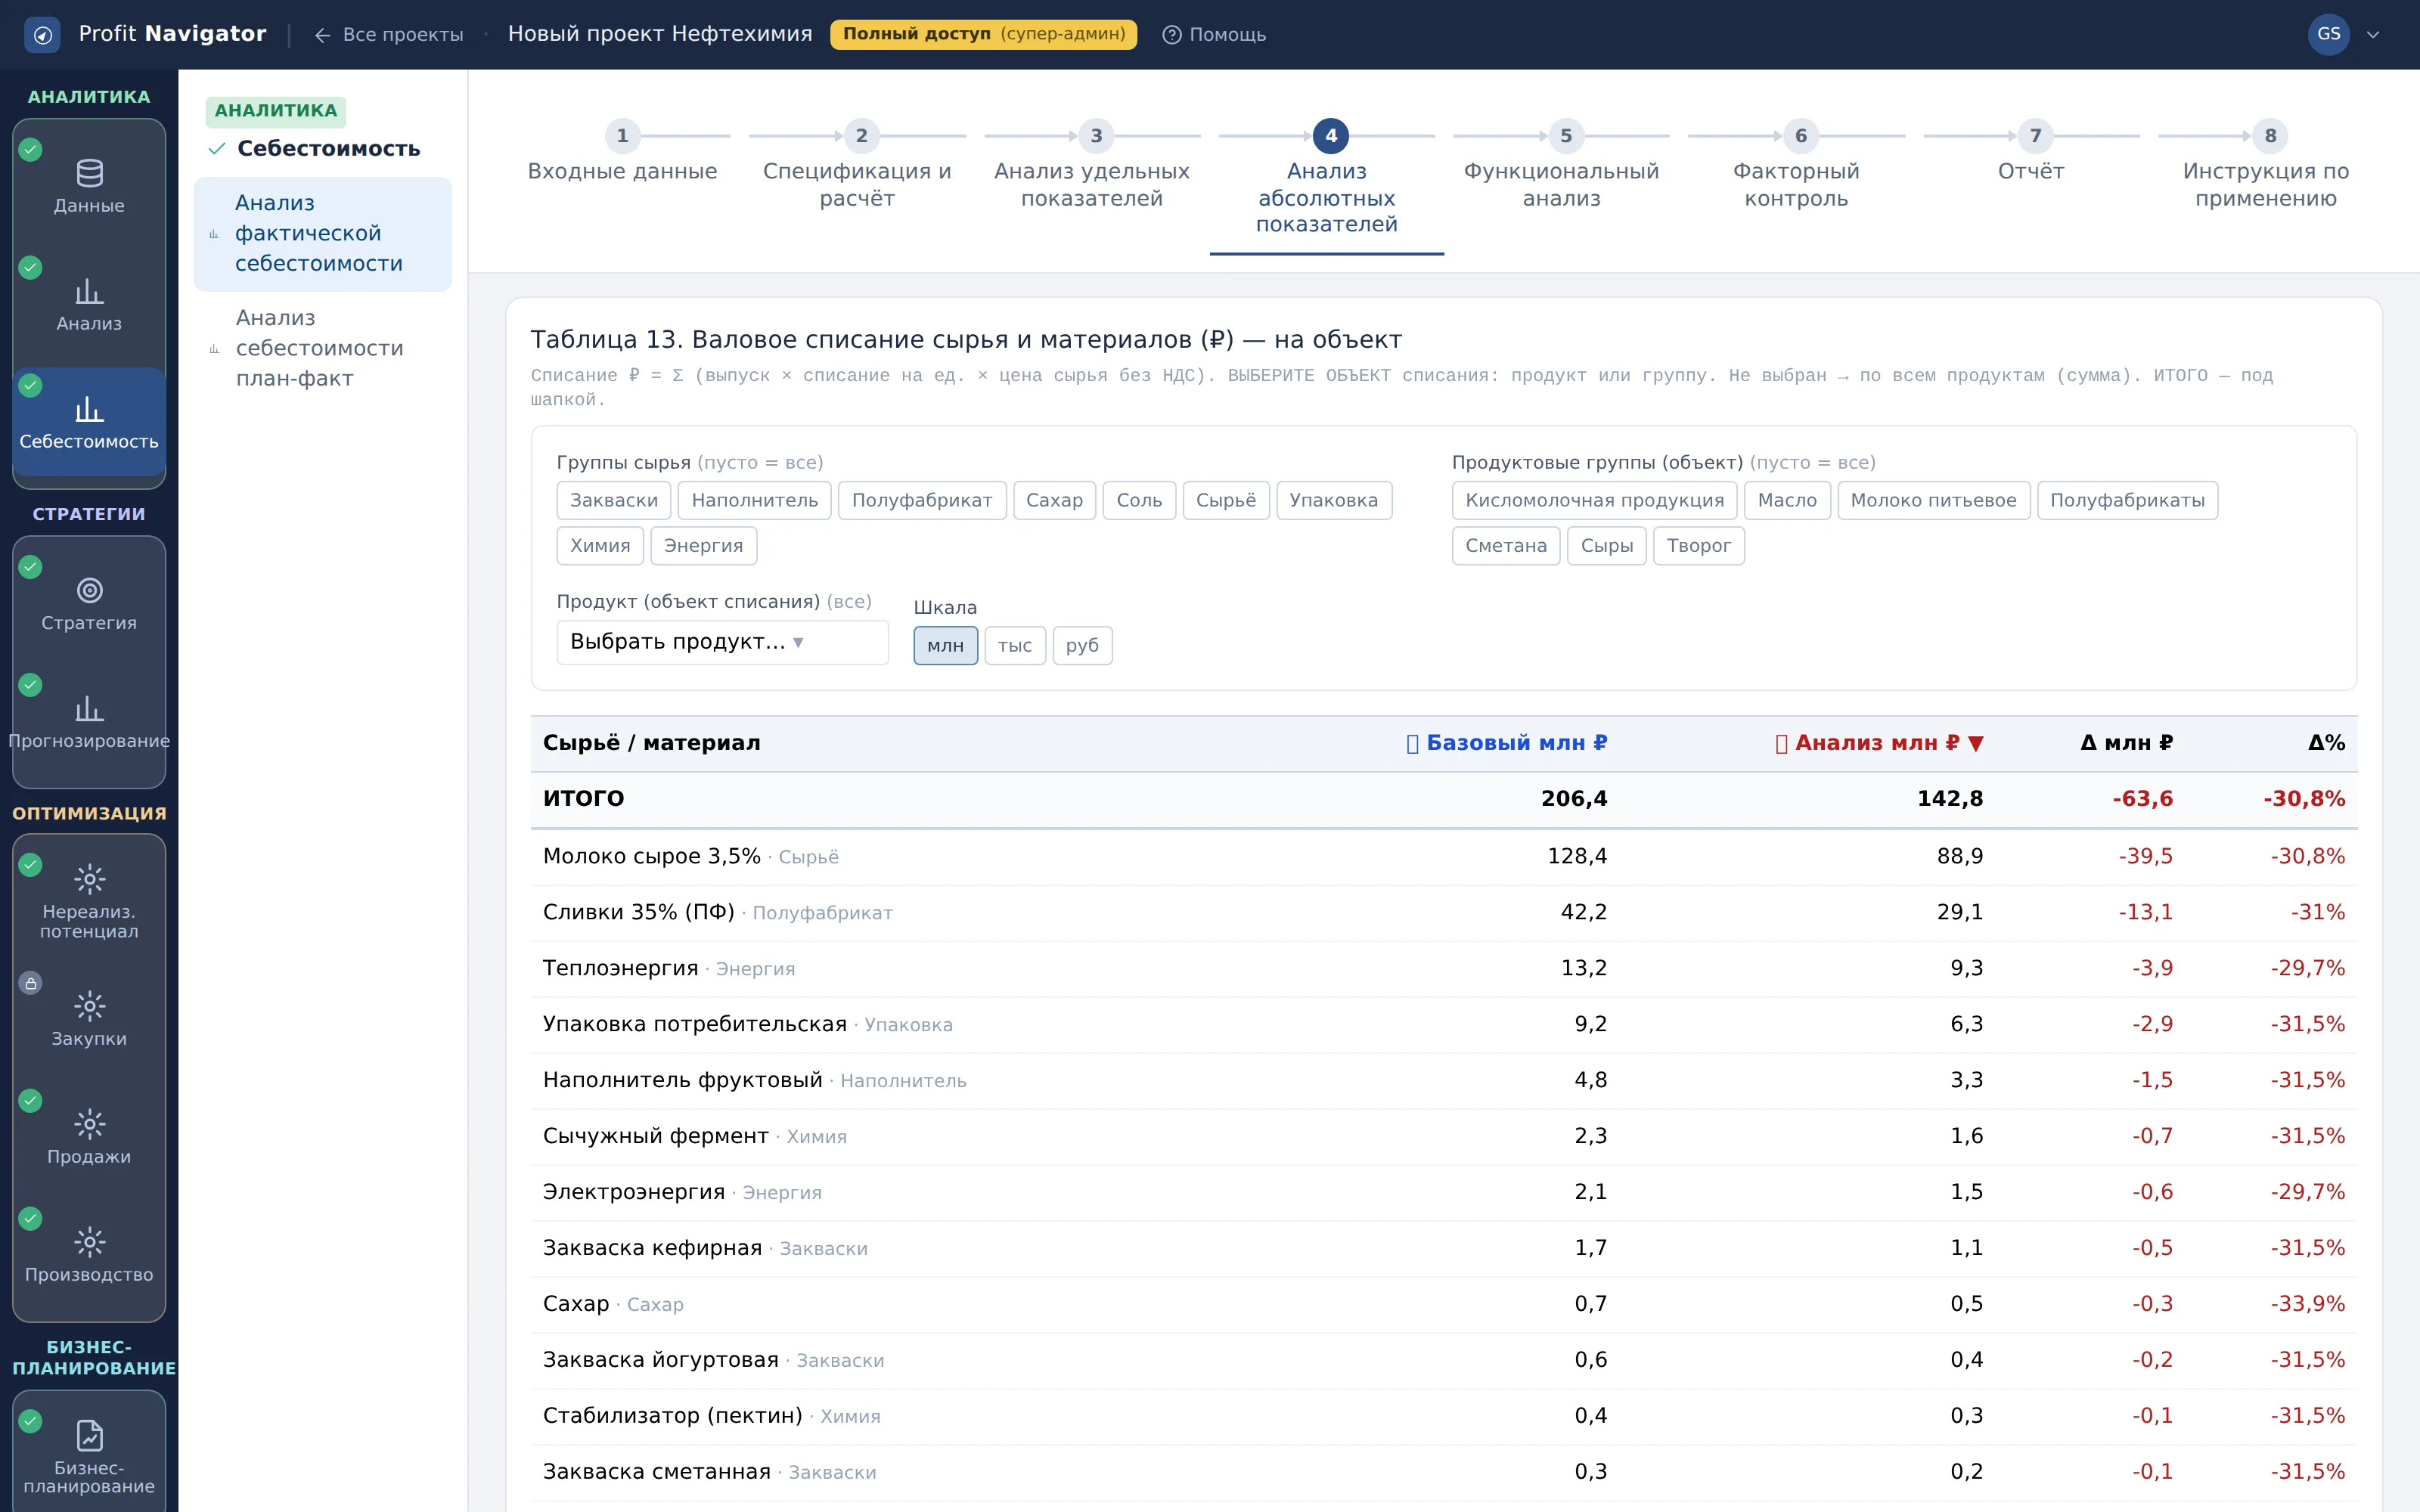Open the Выбрать продукт dropdown

722,642
